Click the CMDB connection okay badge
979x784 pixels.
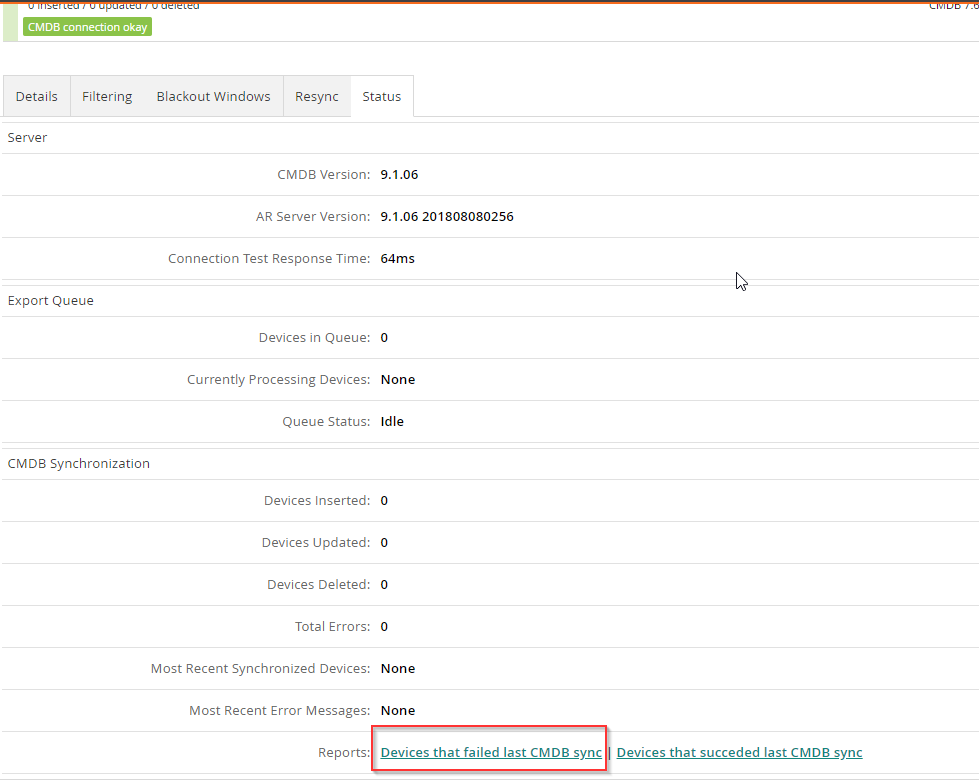[x=87, y=27]
